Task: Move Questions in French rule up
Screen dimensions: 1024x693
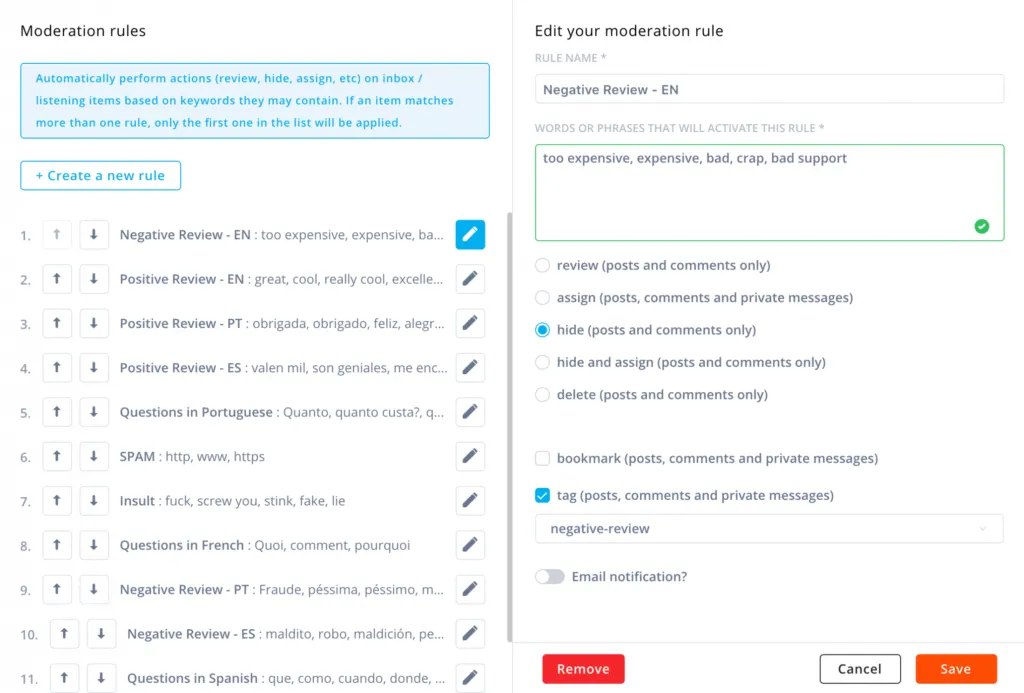Action: point(57,546)
